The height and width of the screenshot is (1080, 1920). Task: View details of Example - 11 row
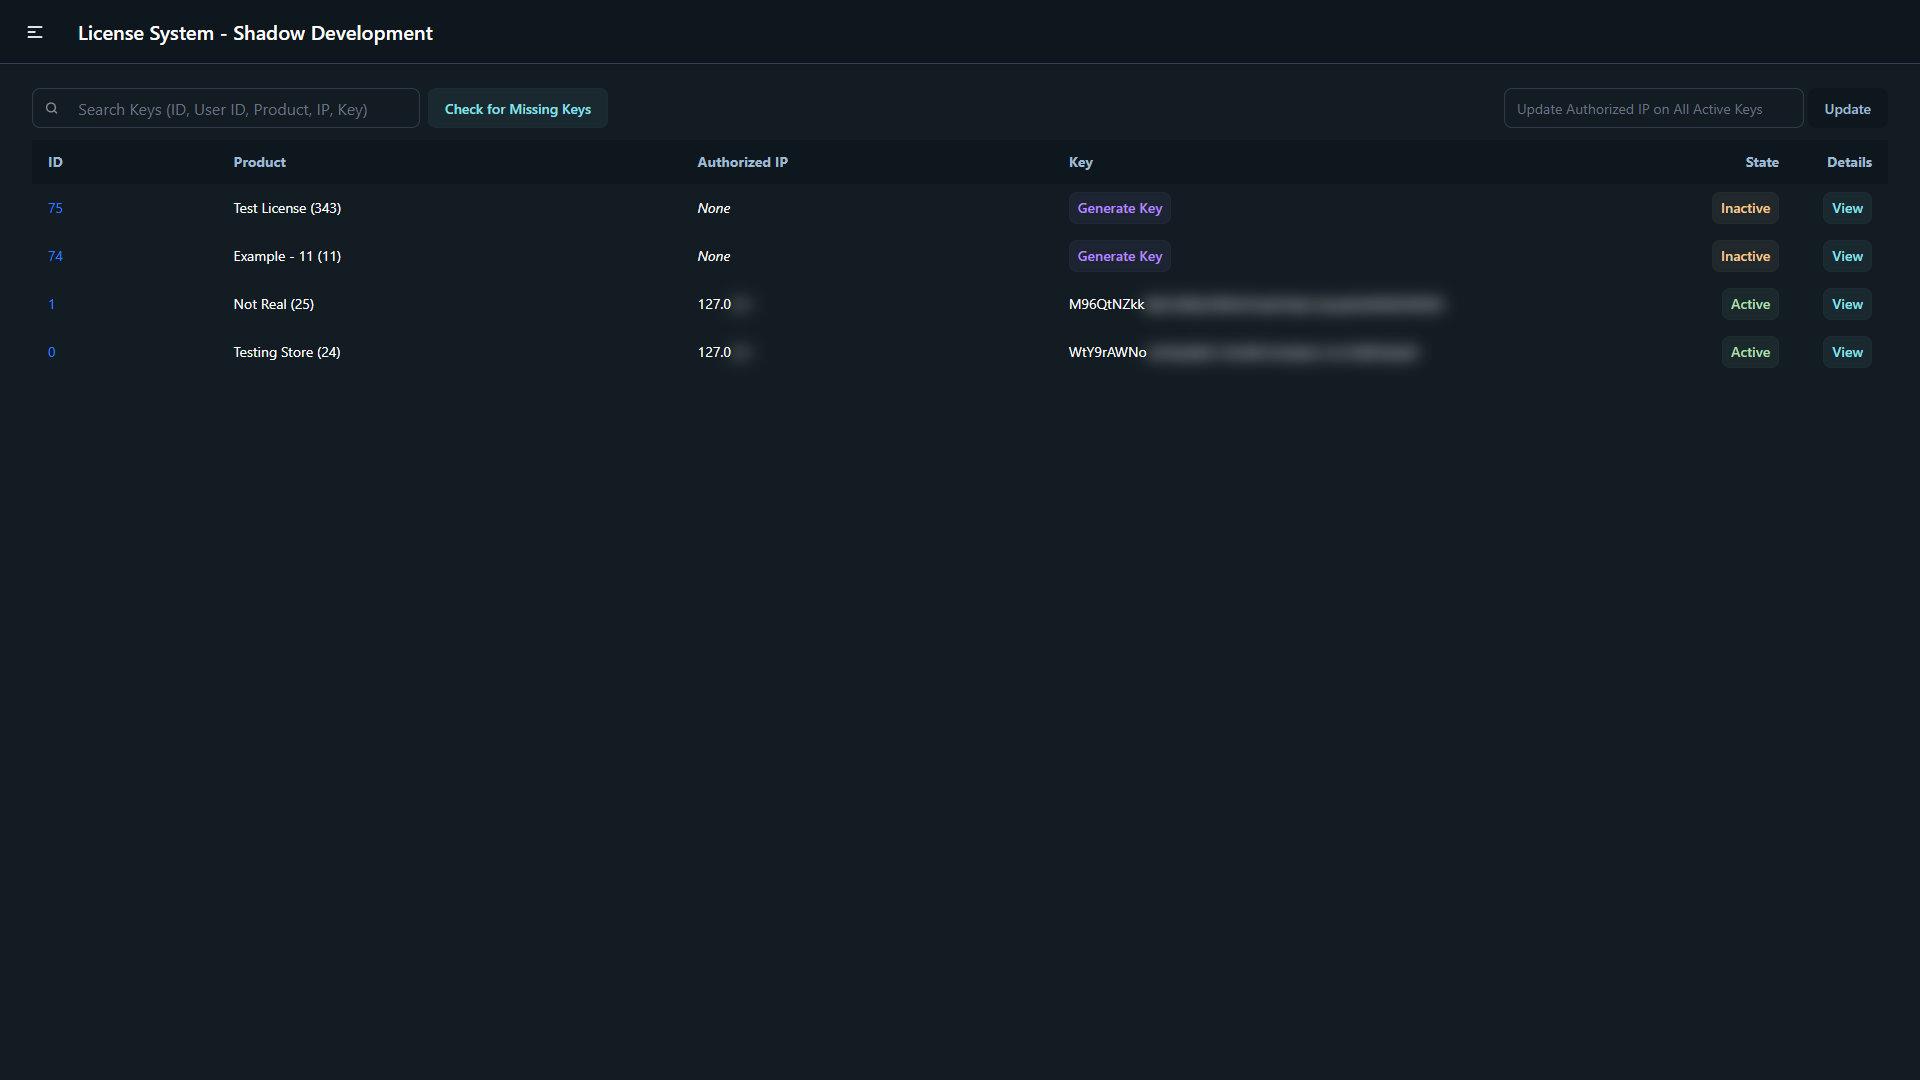click(1846, 256)
